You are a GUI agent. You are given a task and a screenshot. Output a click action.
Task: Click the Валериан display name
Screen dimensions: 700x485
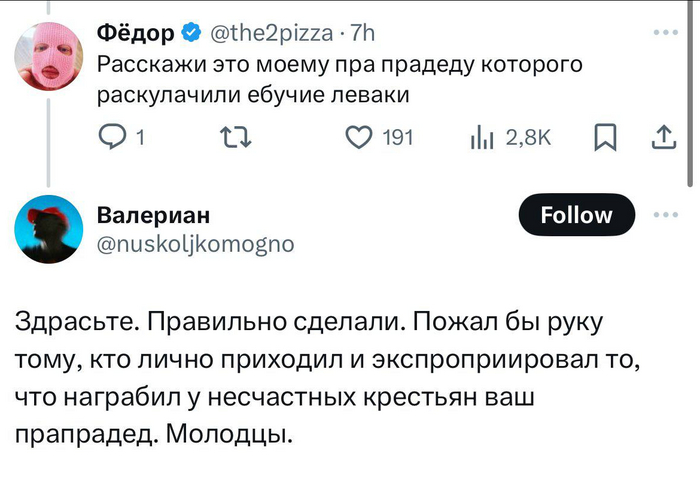point(153,217)
